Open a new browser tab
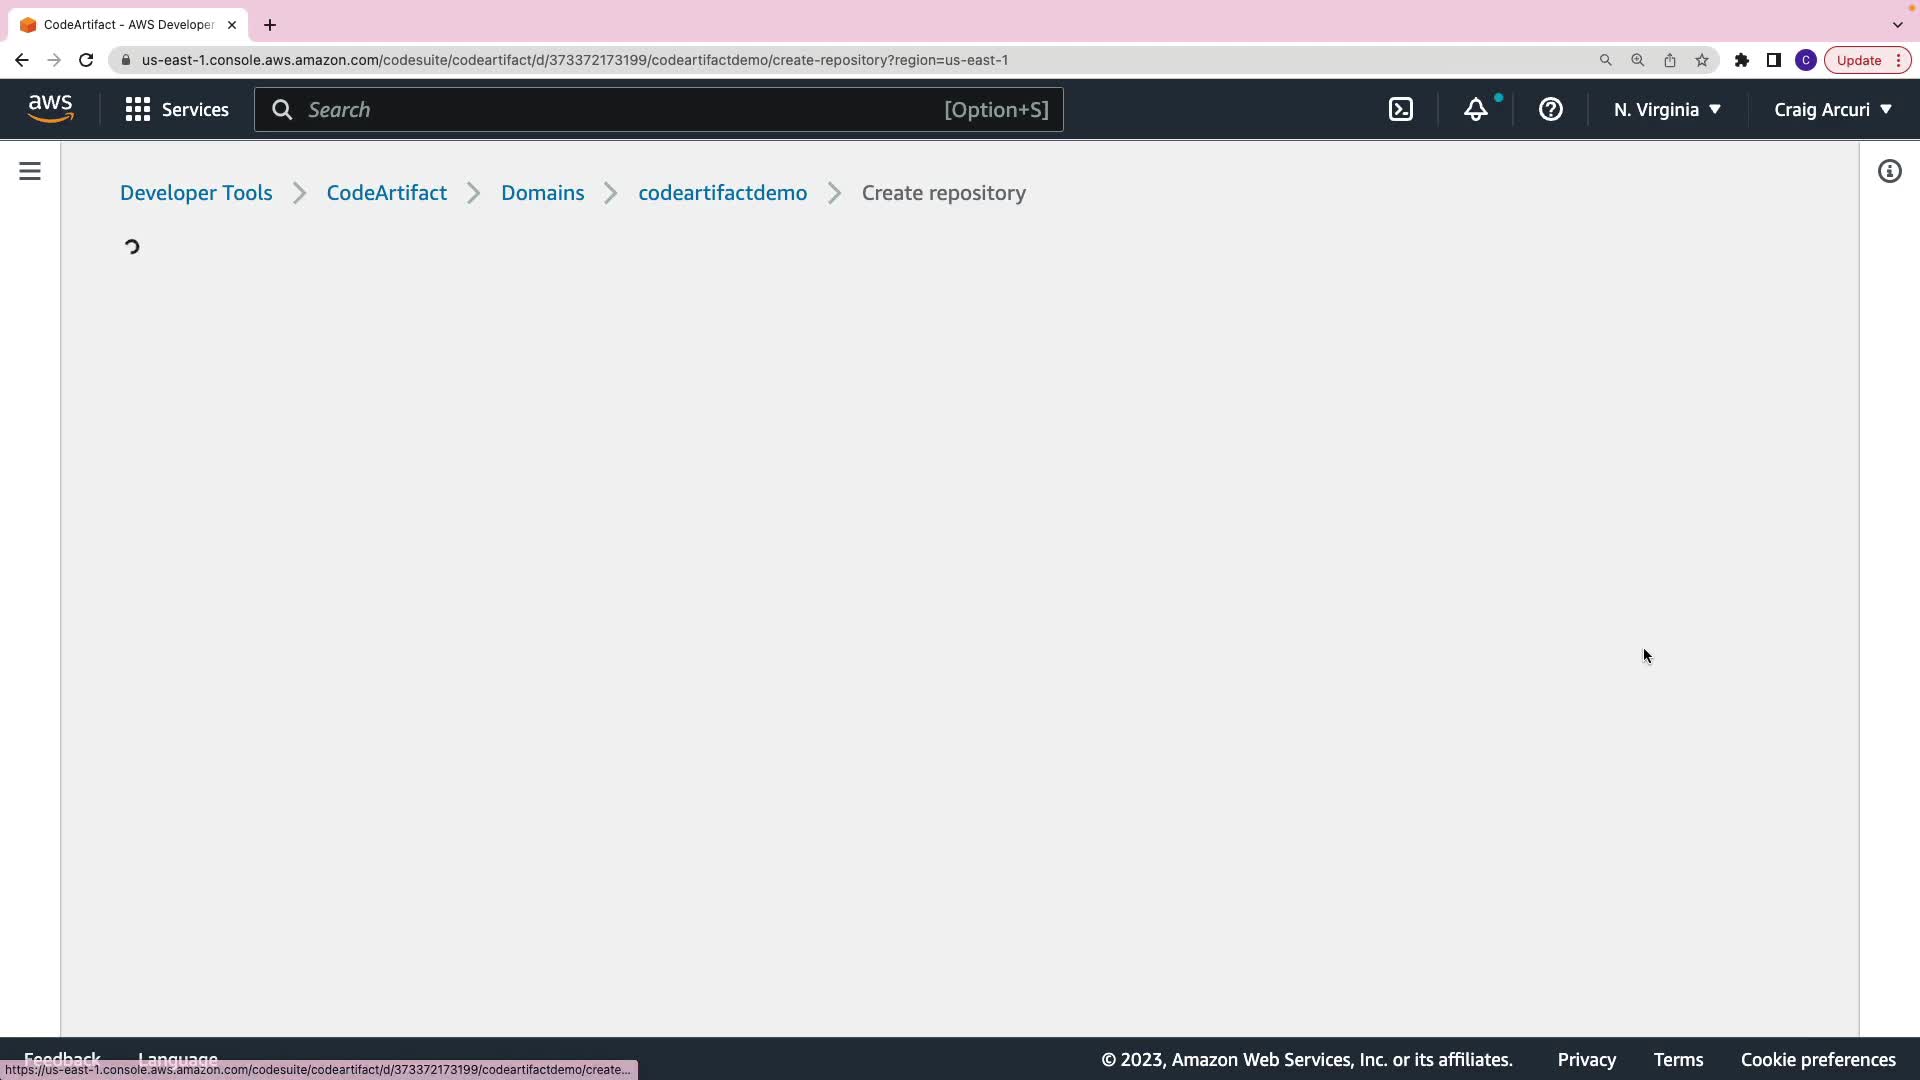 [270, 25]
